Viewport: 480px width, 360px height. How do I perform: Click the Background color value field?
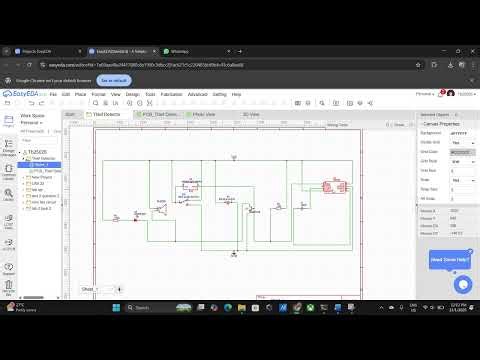(x=463, y=133)
